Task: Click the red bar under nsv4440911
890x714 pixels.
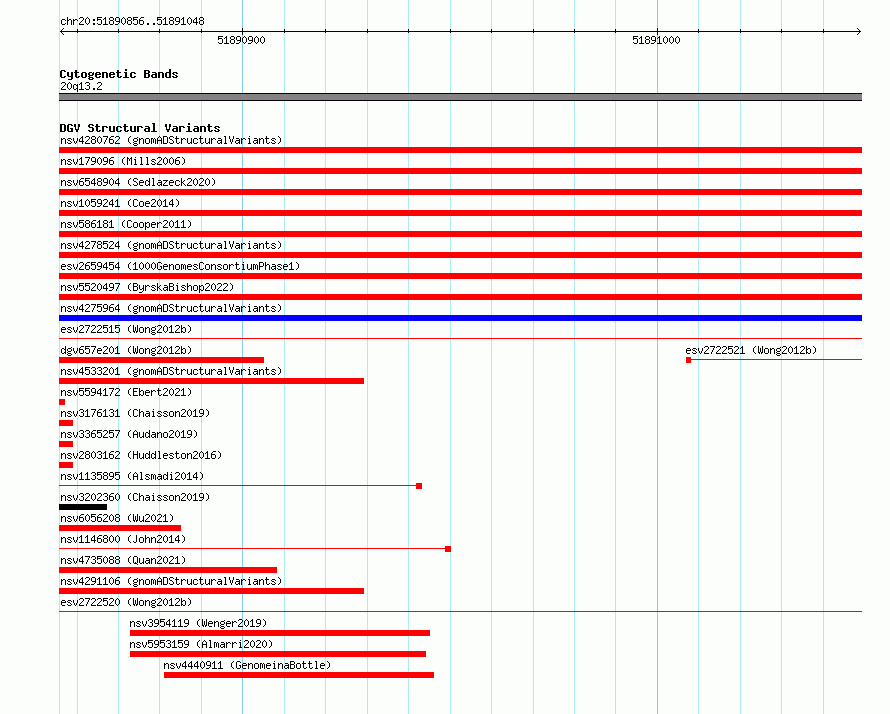Action: 299,675
